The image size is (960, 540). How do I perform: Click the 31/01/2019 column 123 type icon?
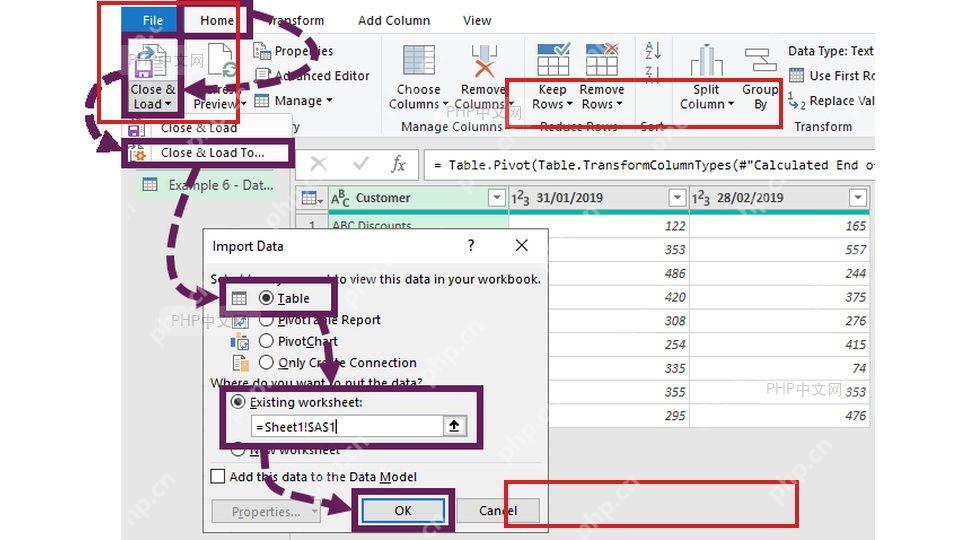520,198
